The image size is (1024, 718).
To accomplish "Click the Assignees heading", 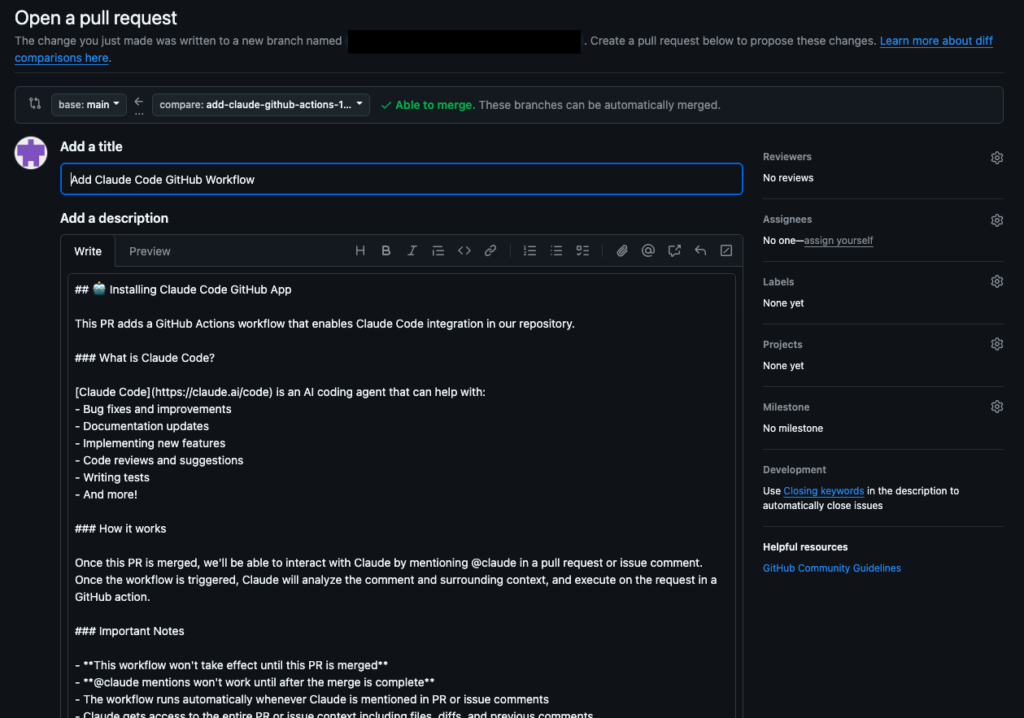I will tap(787, 220).
